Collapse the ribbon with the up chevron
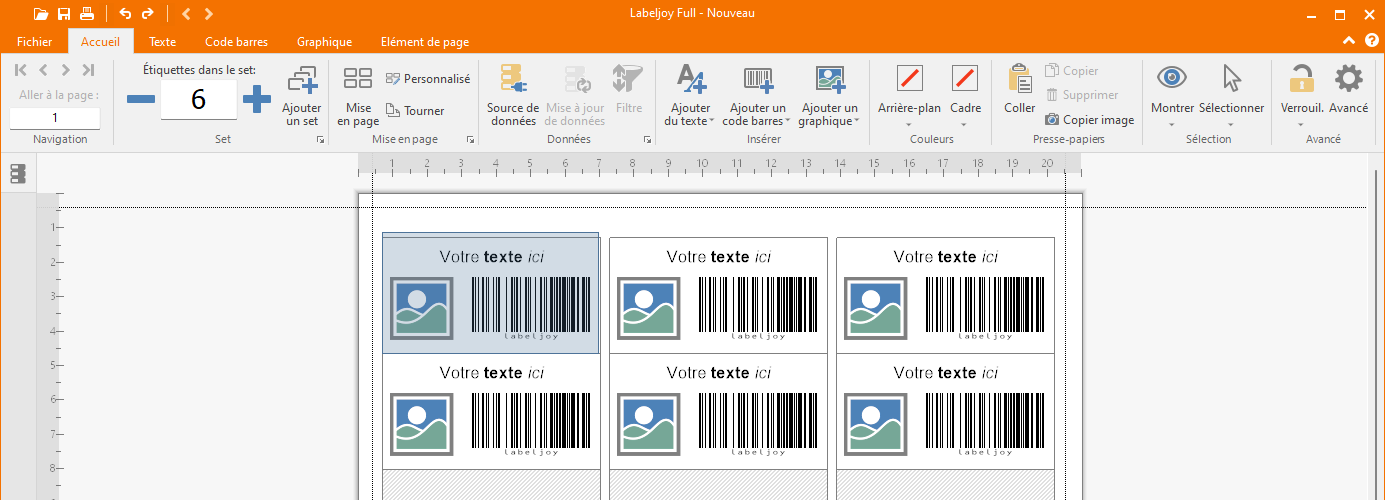 (1348, 41)
